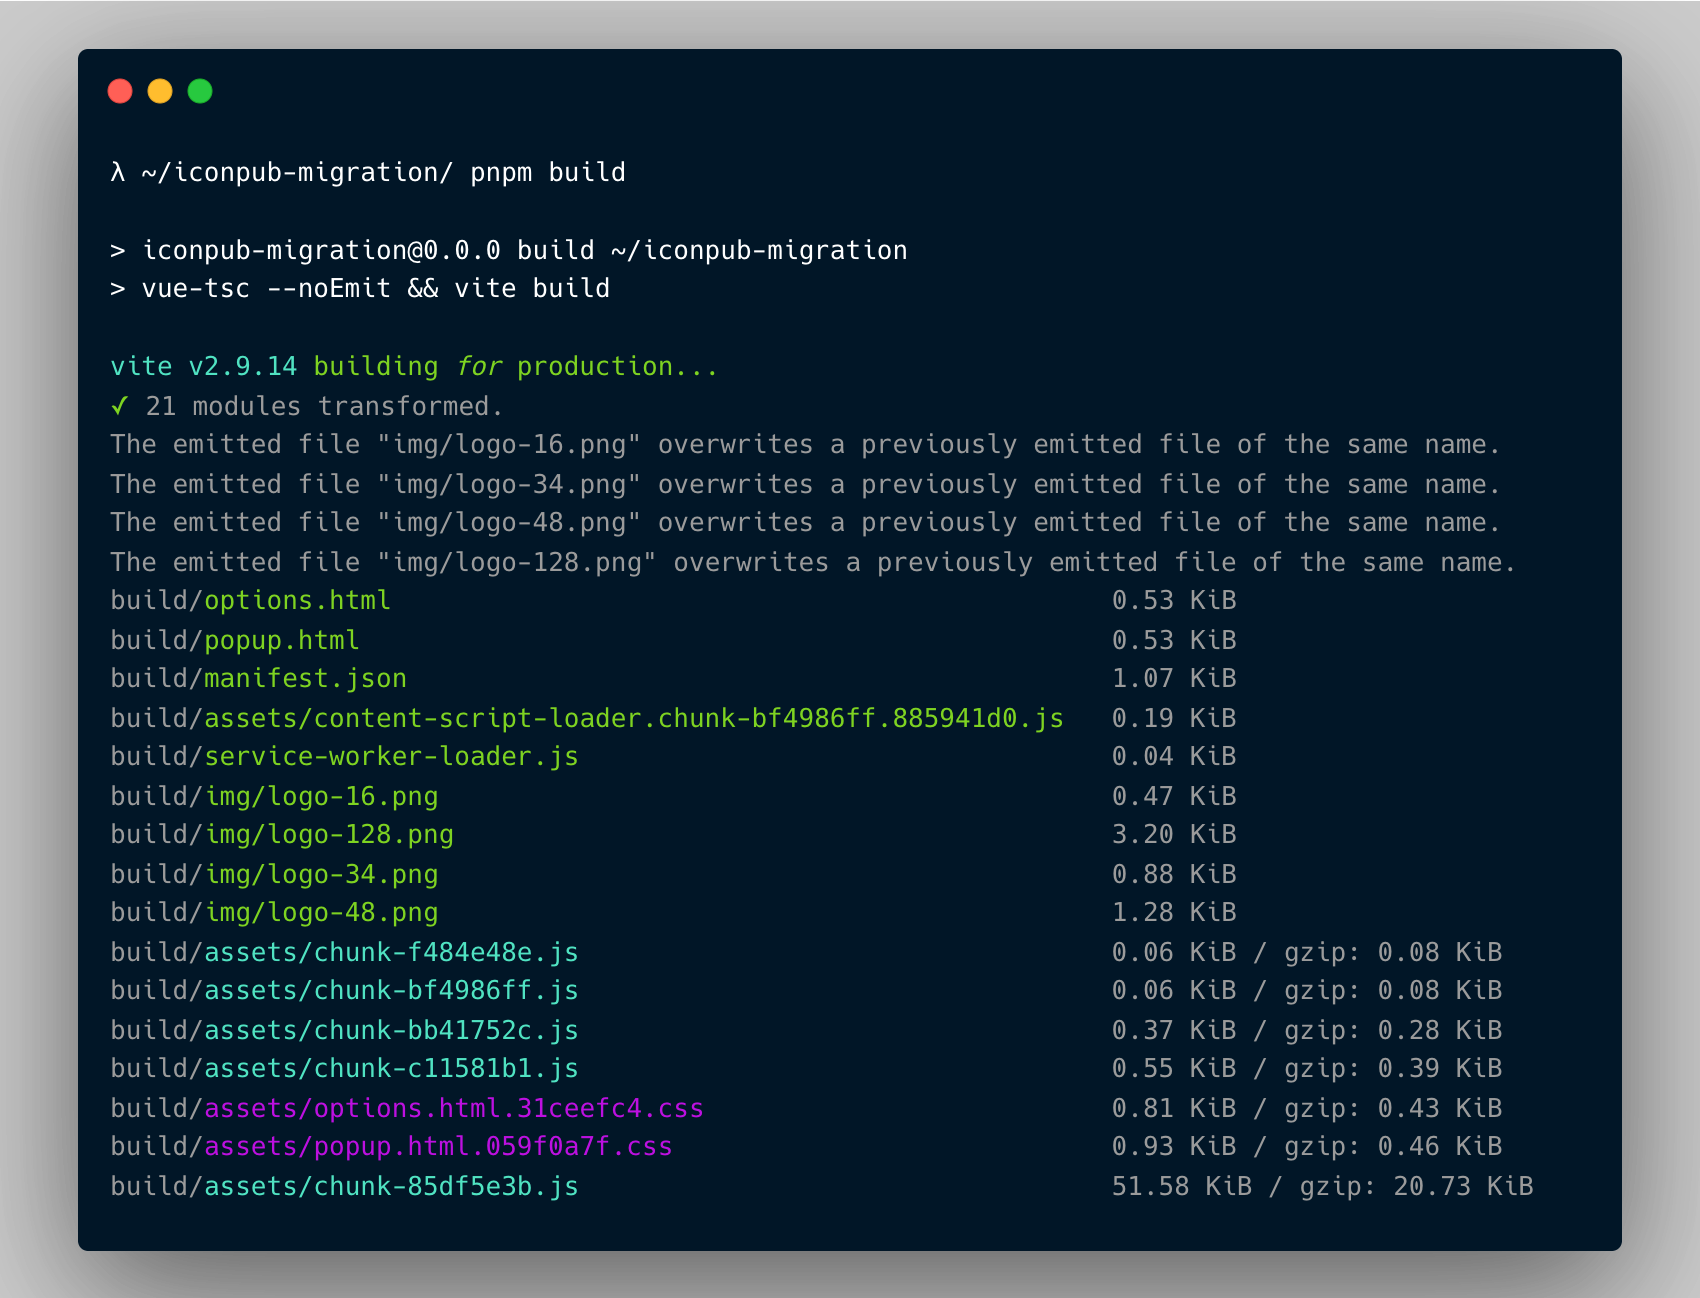Screen dimensions: 1700x1298
Task: Click the '3.20 KiB' size value
Action: coord(1174,834)
